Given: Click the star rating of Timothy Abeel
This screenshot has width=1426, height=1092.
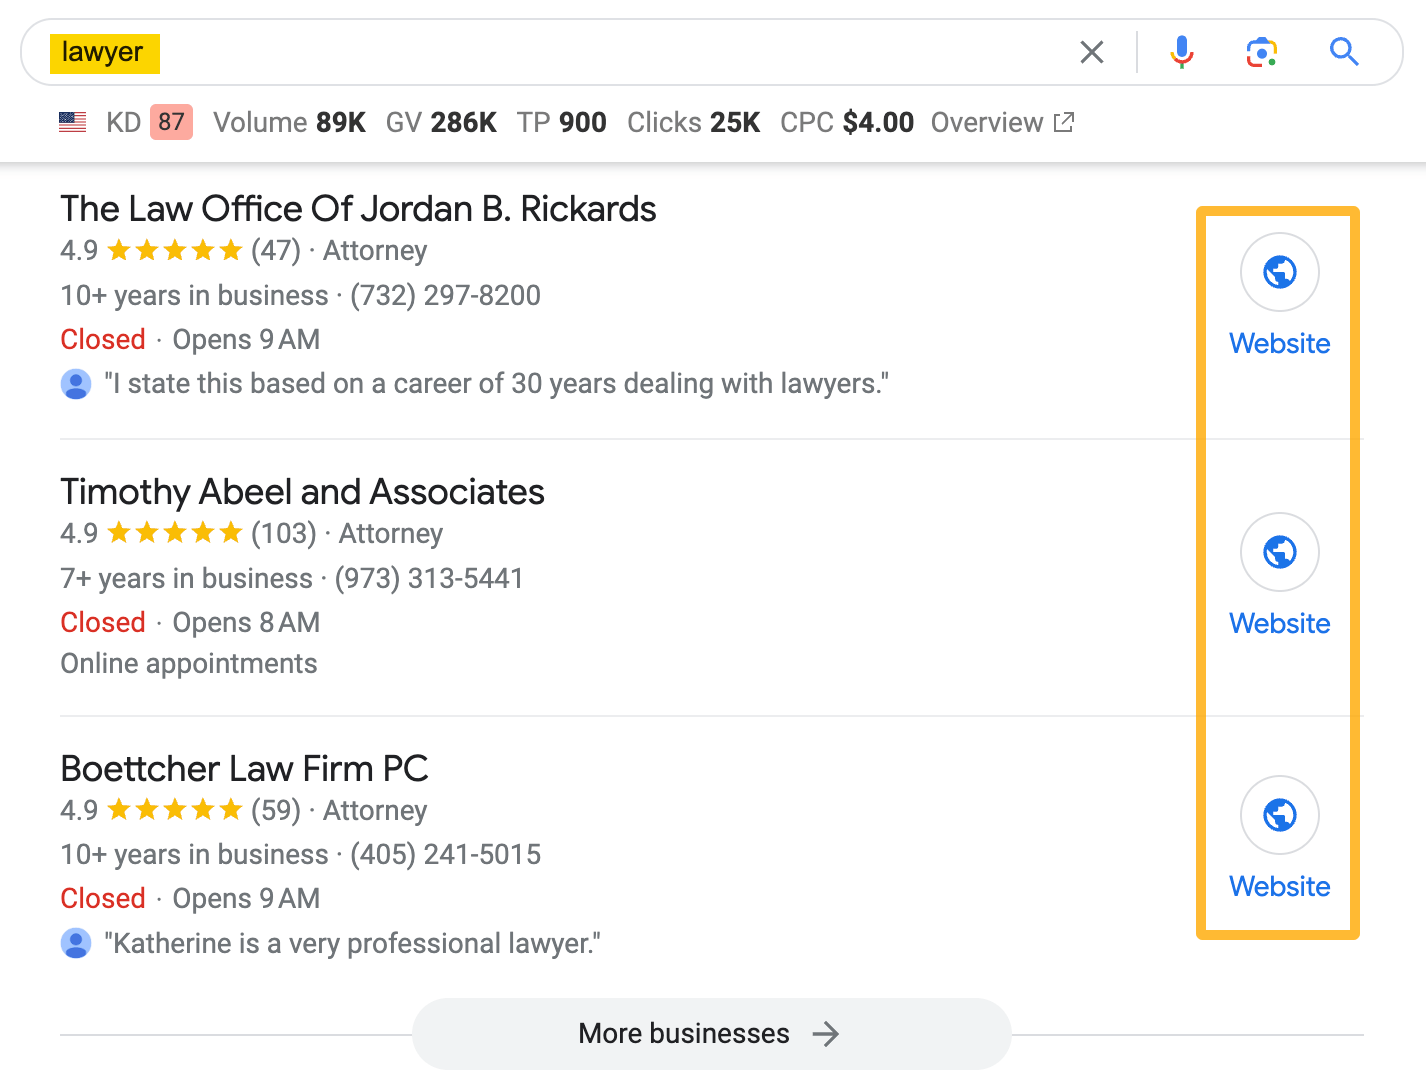Looking at the screenshot, I should [175, 533].
